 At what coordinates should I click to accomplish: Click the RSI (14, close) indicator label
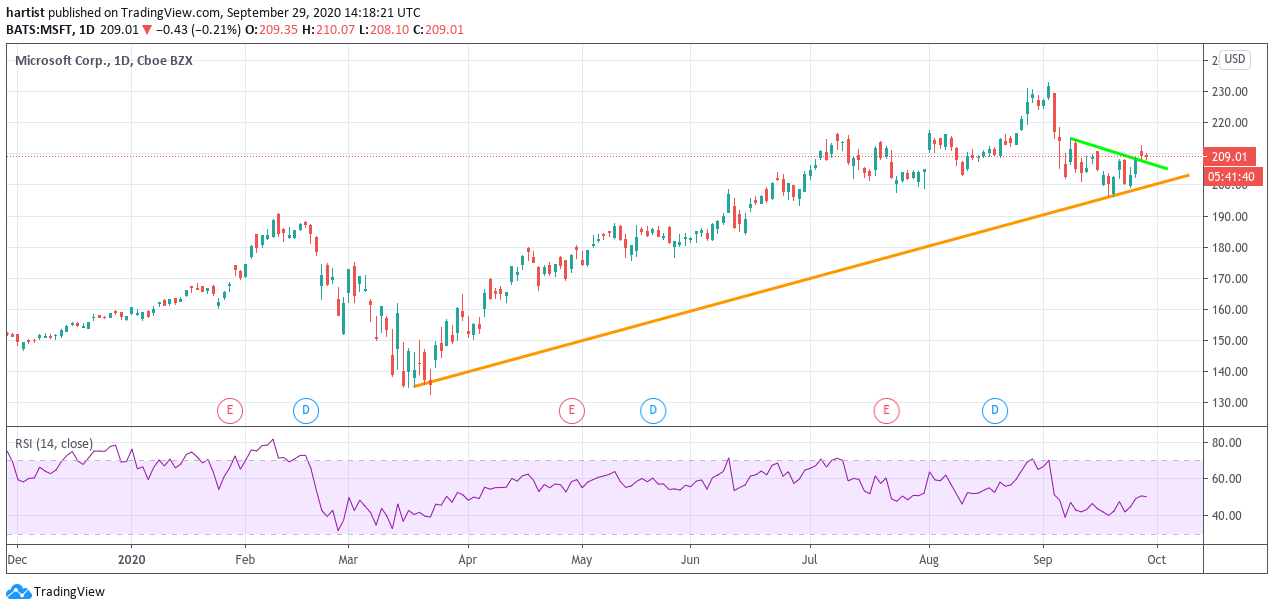pos(54,443)
